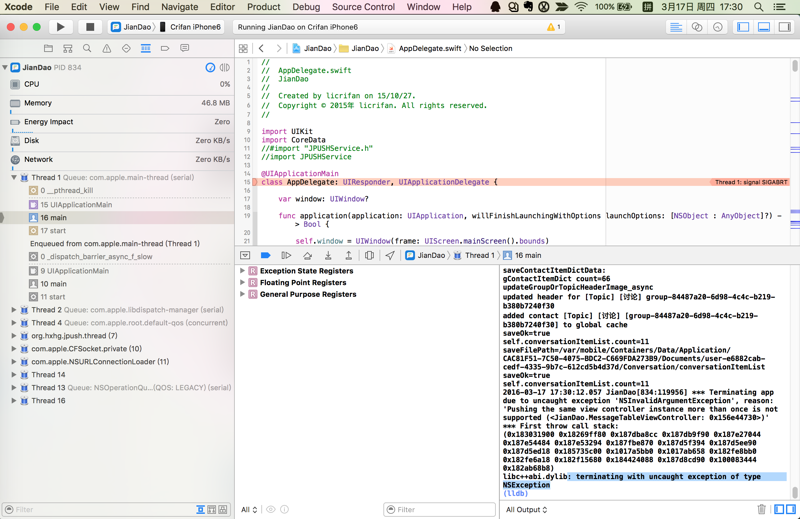This screenshot has height=519, width=800.
Task: Toggle the Utilities right panel
Action: click(784, 27)
